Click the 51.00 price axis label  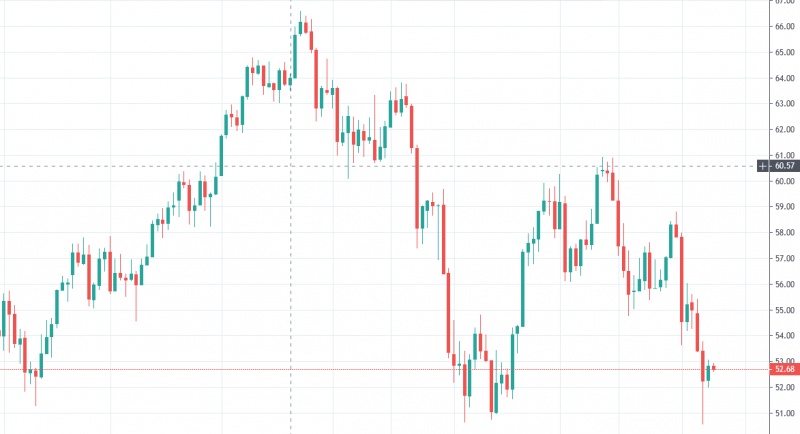tap(783, 413)
